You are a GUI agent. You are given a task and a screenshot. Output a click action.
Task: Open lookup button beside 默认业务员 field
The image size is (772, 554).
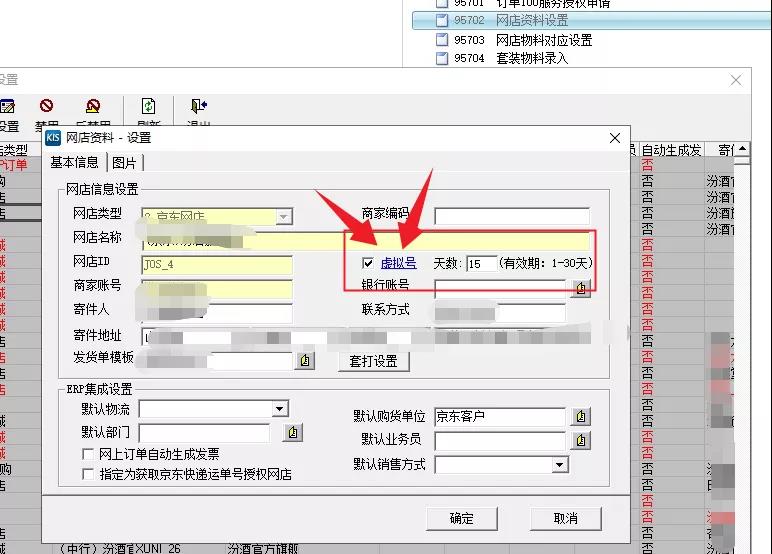(581, 440)
